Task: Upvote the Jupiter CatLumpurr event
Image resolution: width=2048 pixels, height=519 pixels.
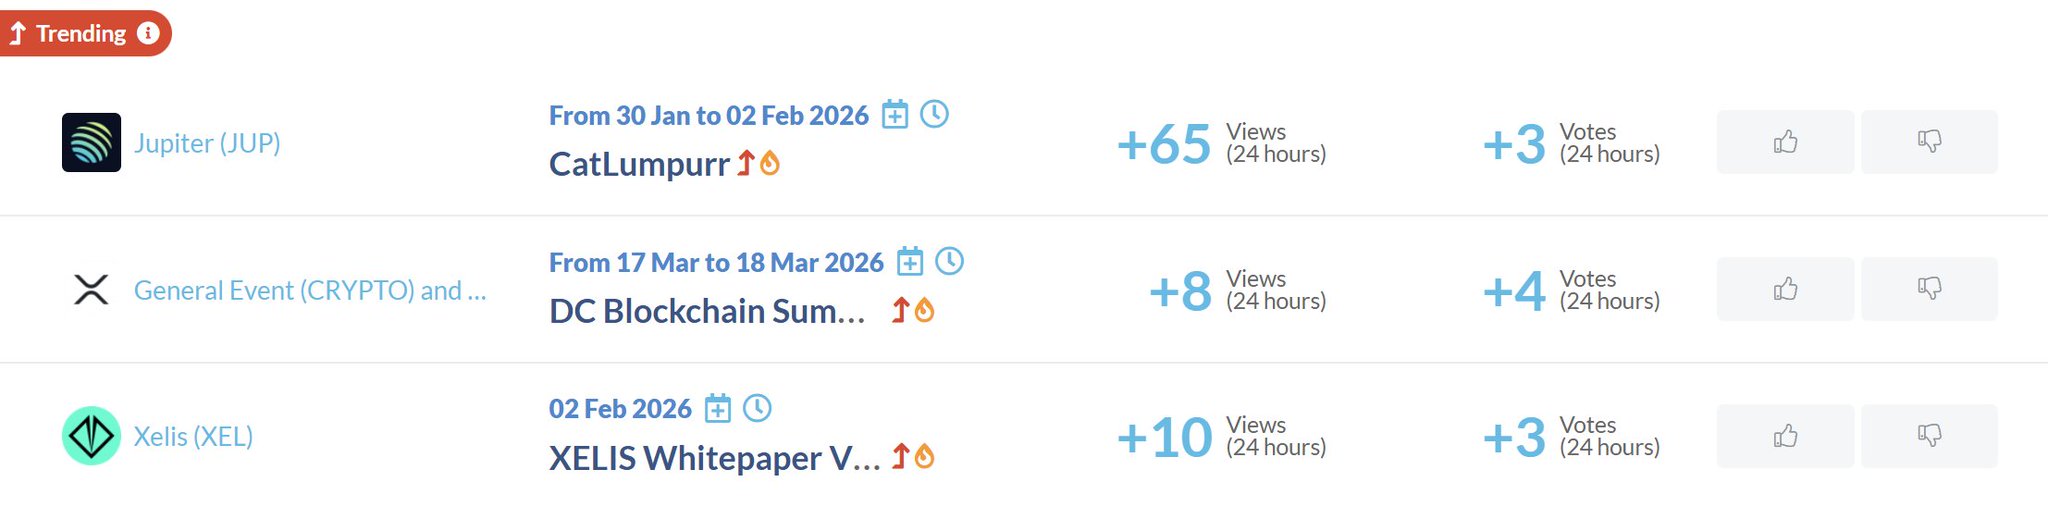Action: pyautogui.click(x=1785, y=142)
